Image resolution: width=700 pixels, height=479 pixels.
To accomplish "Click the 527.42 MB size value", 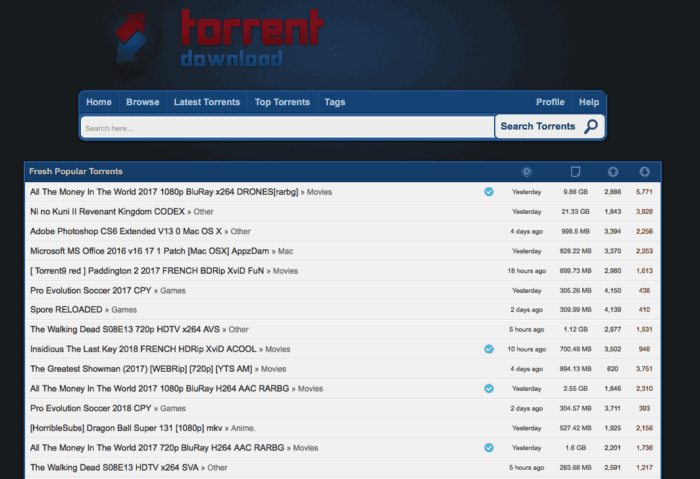I will [575, 428].
